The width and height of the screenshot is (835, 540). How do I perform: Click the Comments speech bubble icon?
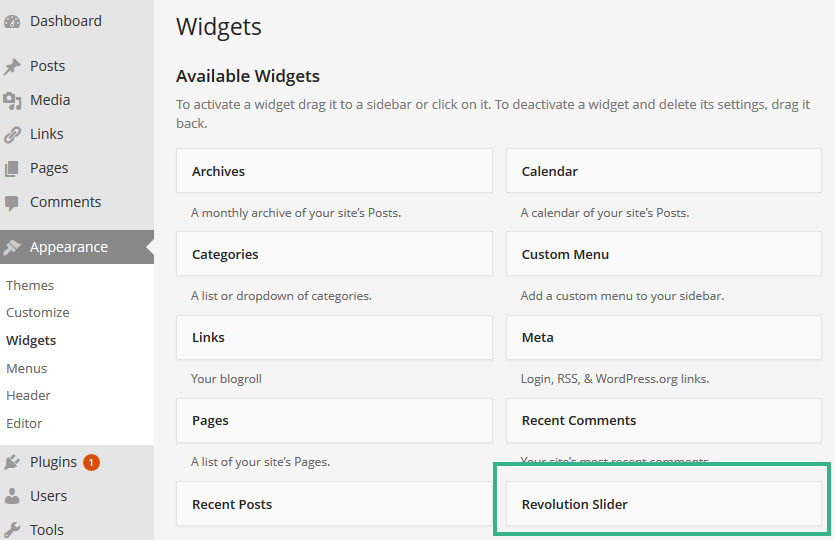[12, 202]
